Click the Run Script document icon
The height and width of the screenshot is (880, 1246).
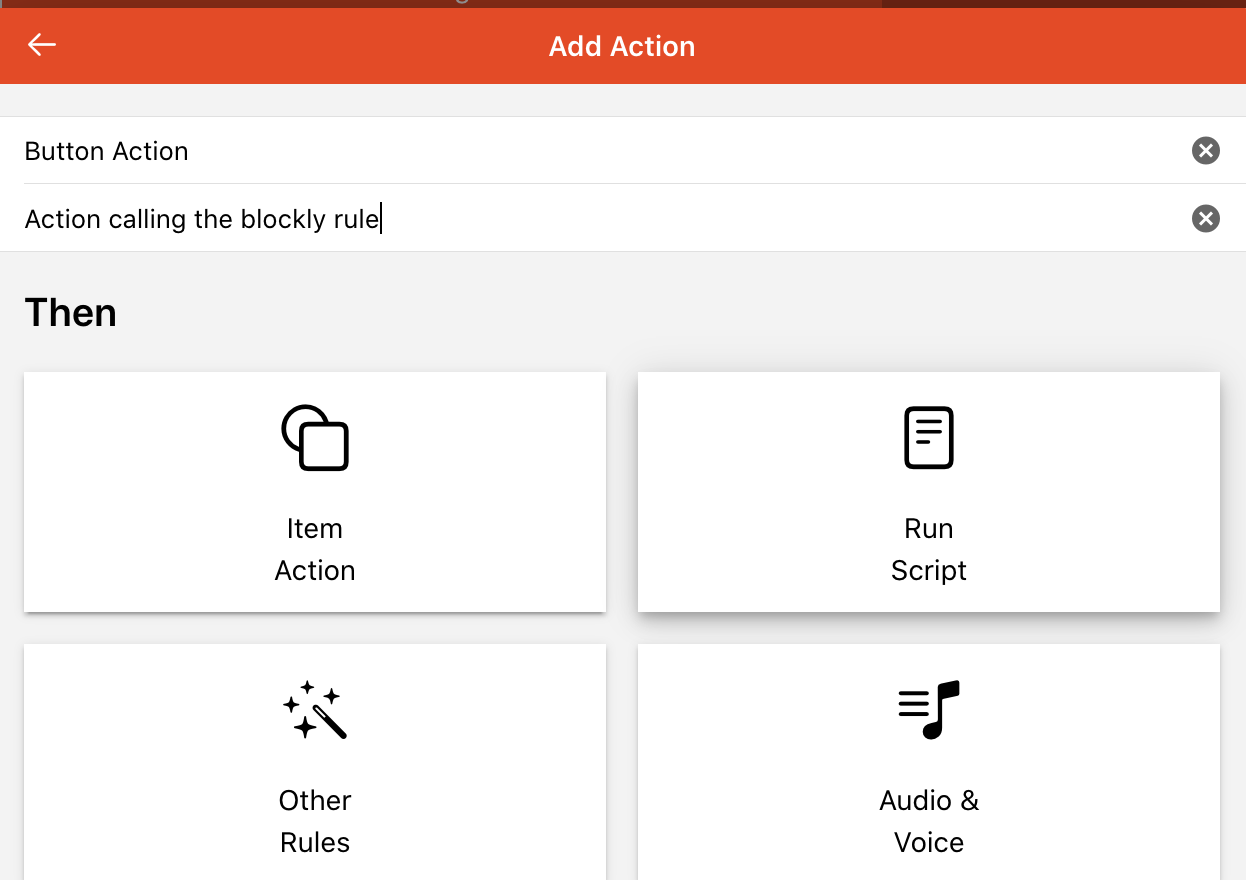click(929, 437)
